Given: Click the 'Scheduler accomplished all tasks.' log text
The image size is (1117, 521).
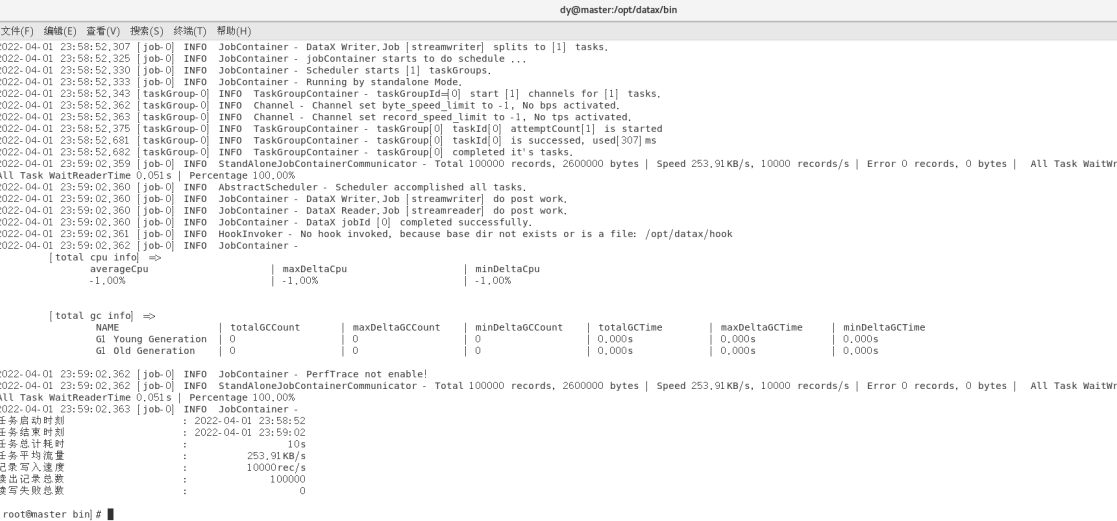Looking at the screenshot, I should coord(428,187).
